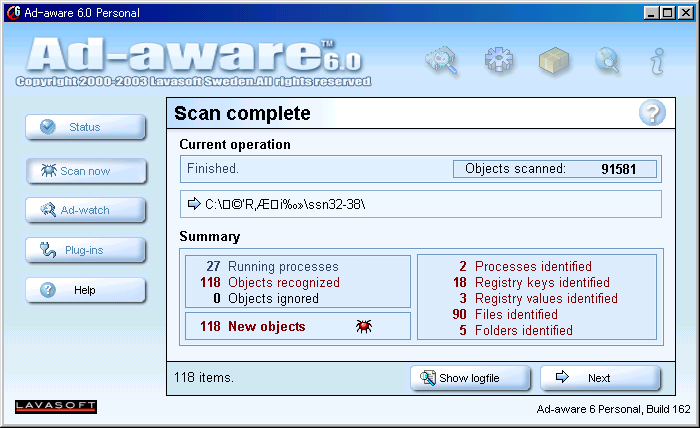Click 'Ad-aware 6 Personal, Build 162' text

613,409
